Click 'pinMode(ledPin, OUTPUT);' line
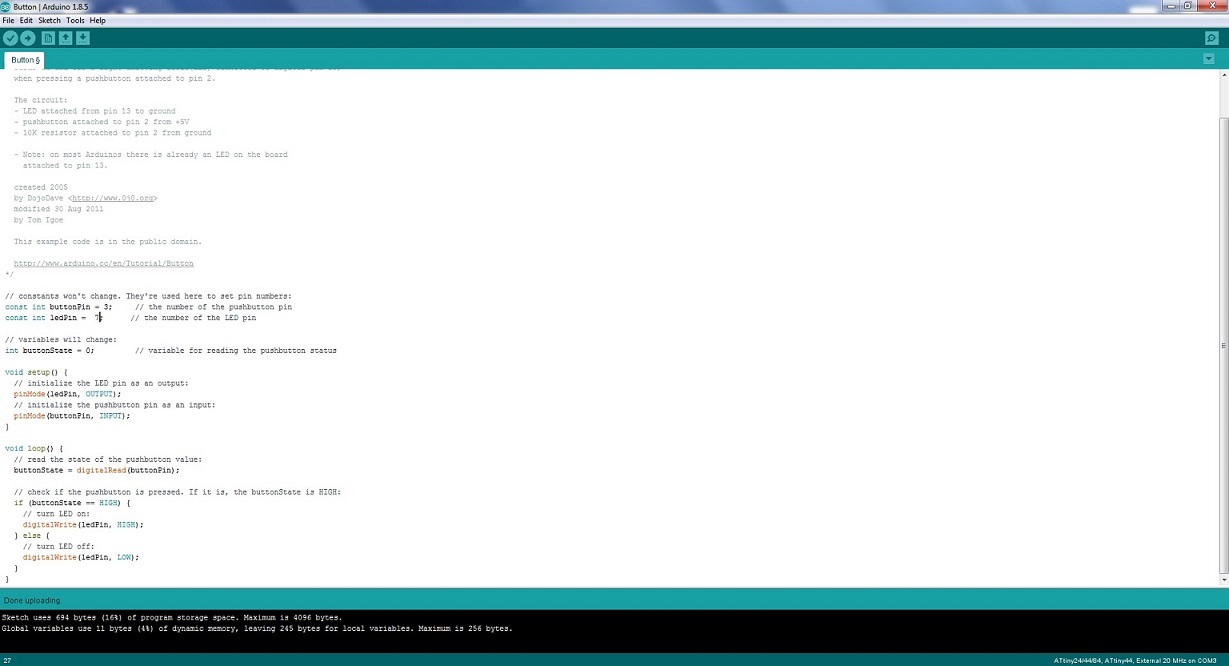Image resolution: width=1229 pixels, height=666 pixels. [67, 394]
